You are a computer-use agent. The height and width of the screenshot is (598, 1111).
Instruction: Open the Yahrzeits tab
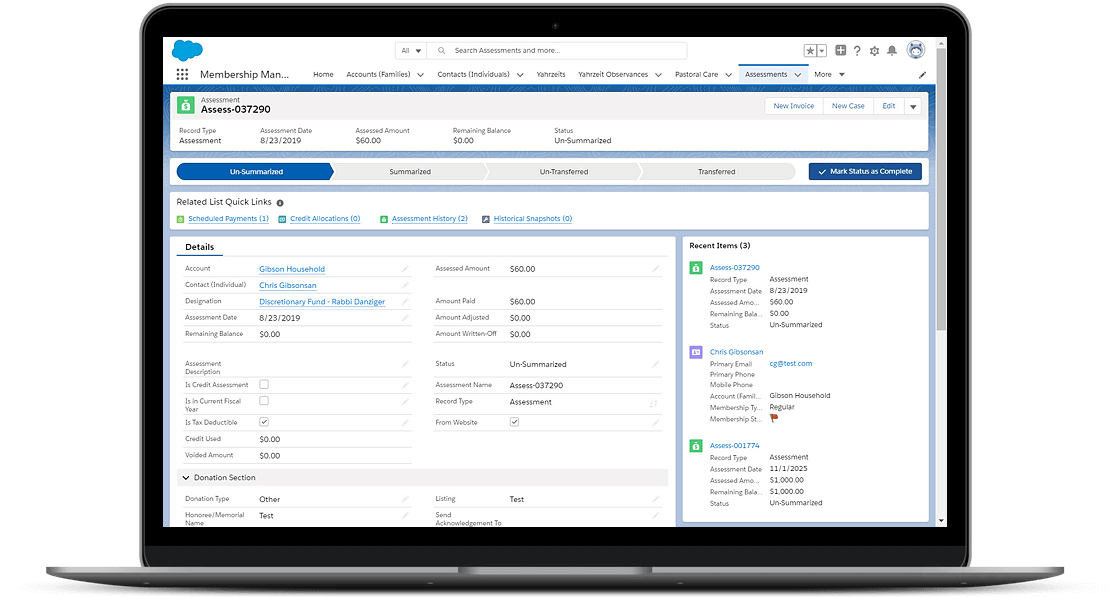(551, 74)
